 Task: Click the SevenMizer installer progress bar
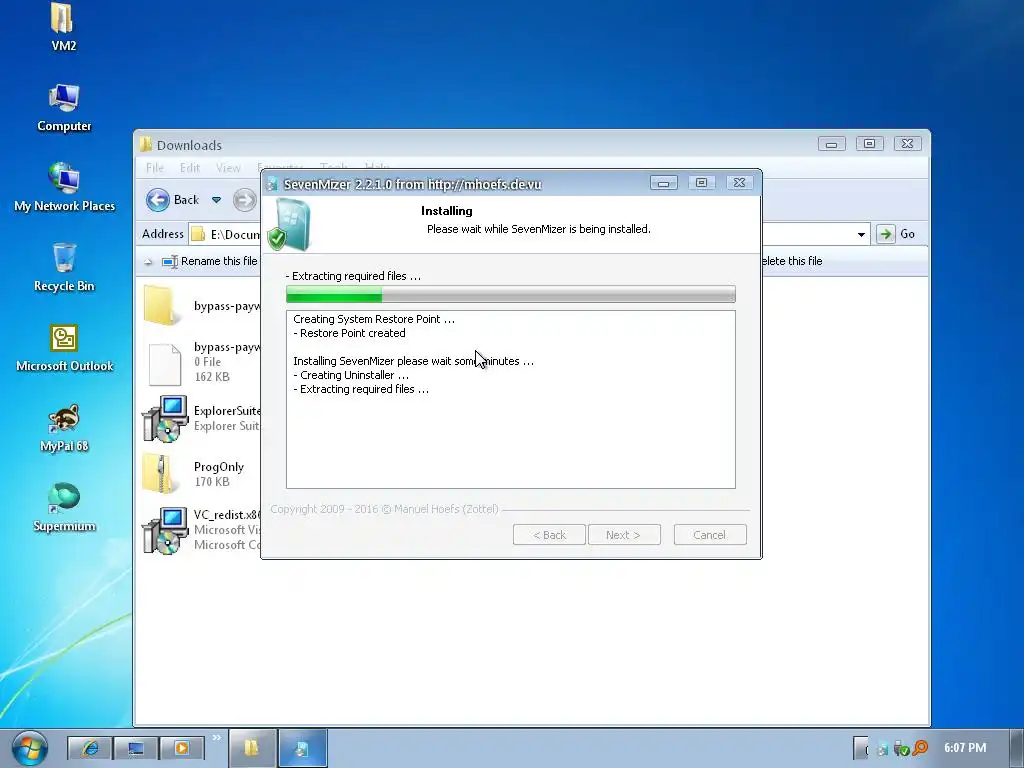pos(511,295)
